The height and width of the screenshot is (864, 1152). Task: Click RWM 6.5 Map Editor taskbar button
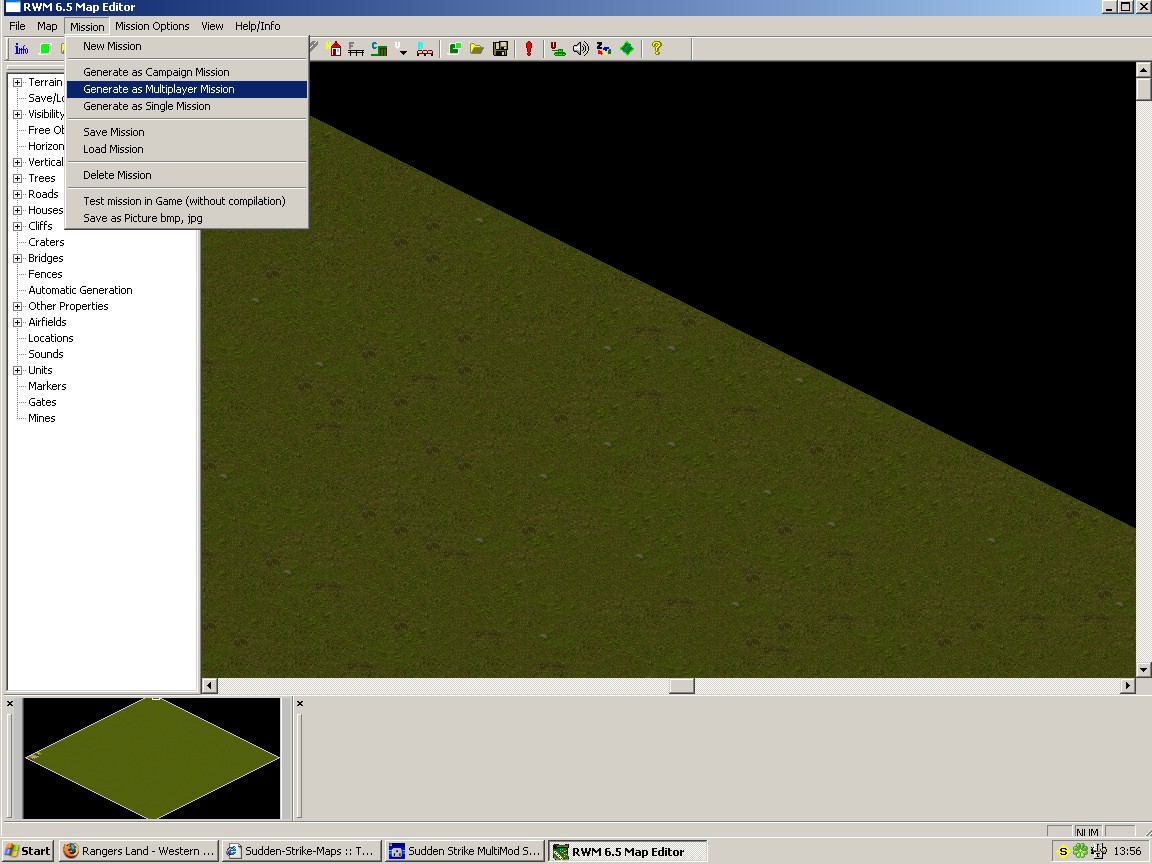point(627,852)
